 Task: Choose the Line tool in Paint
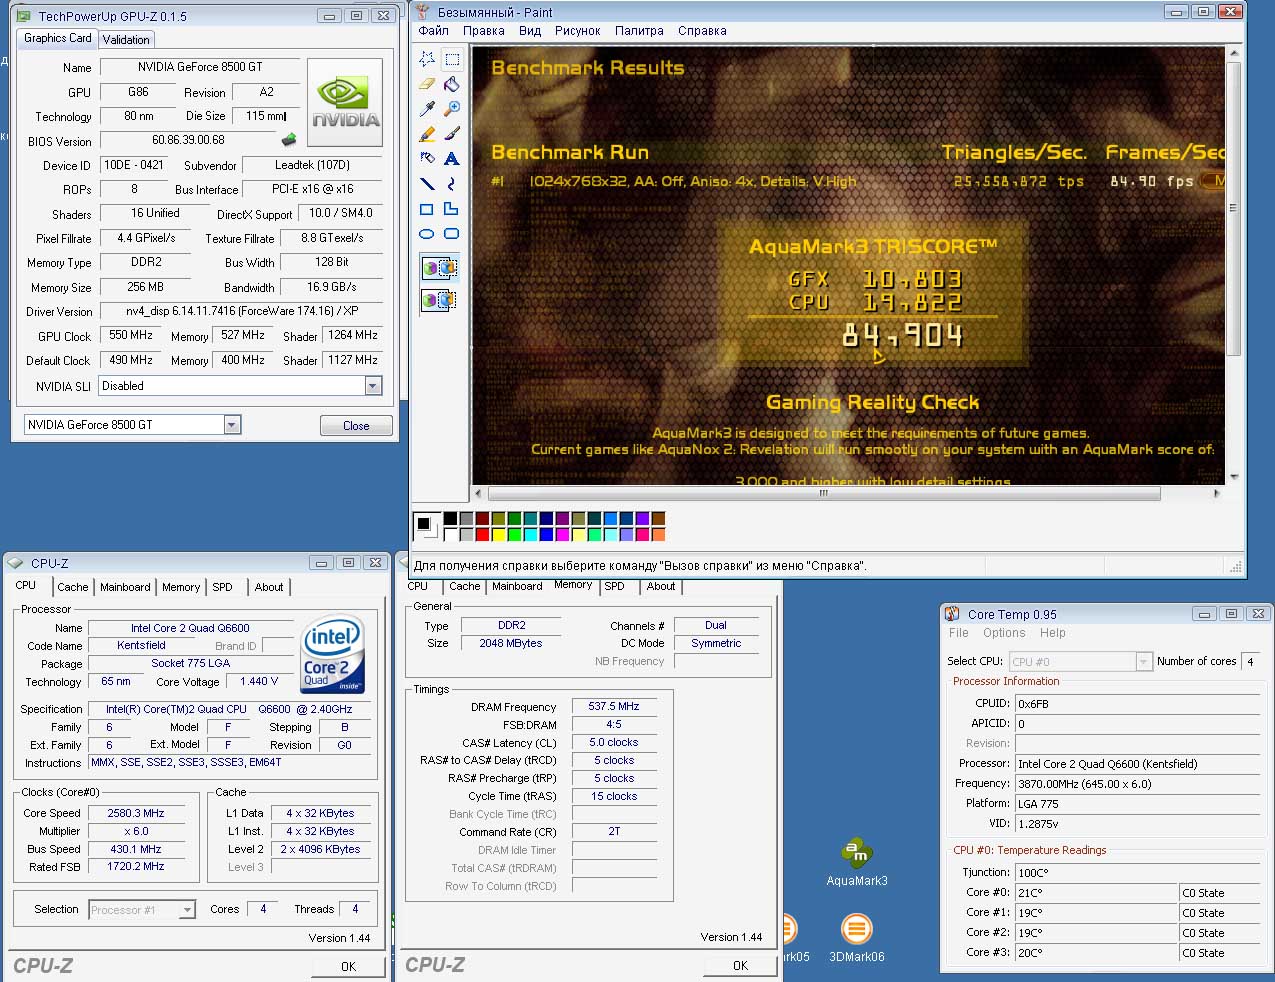point(427,183)
